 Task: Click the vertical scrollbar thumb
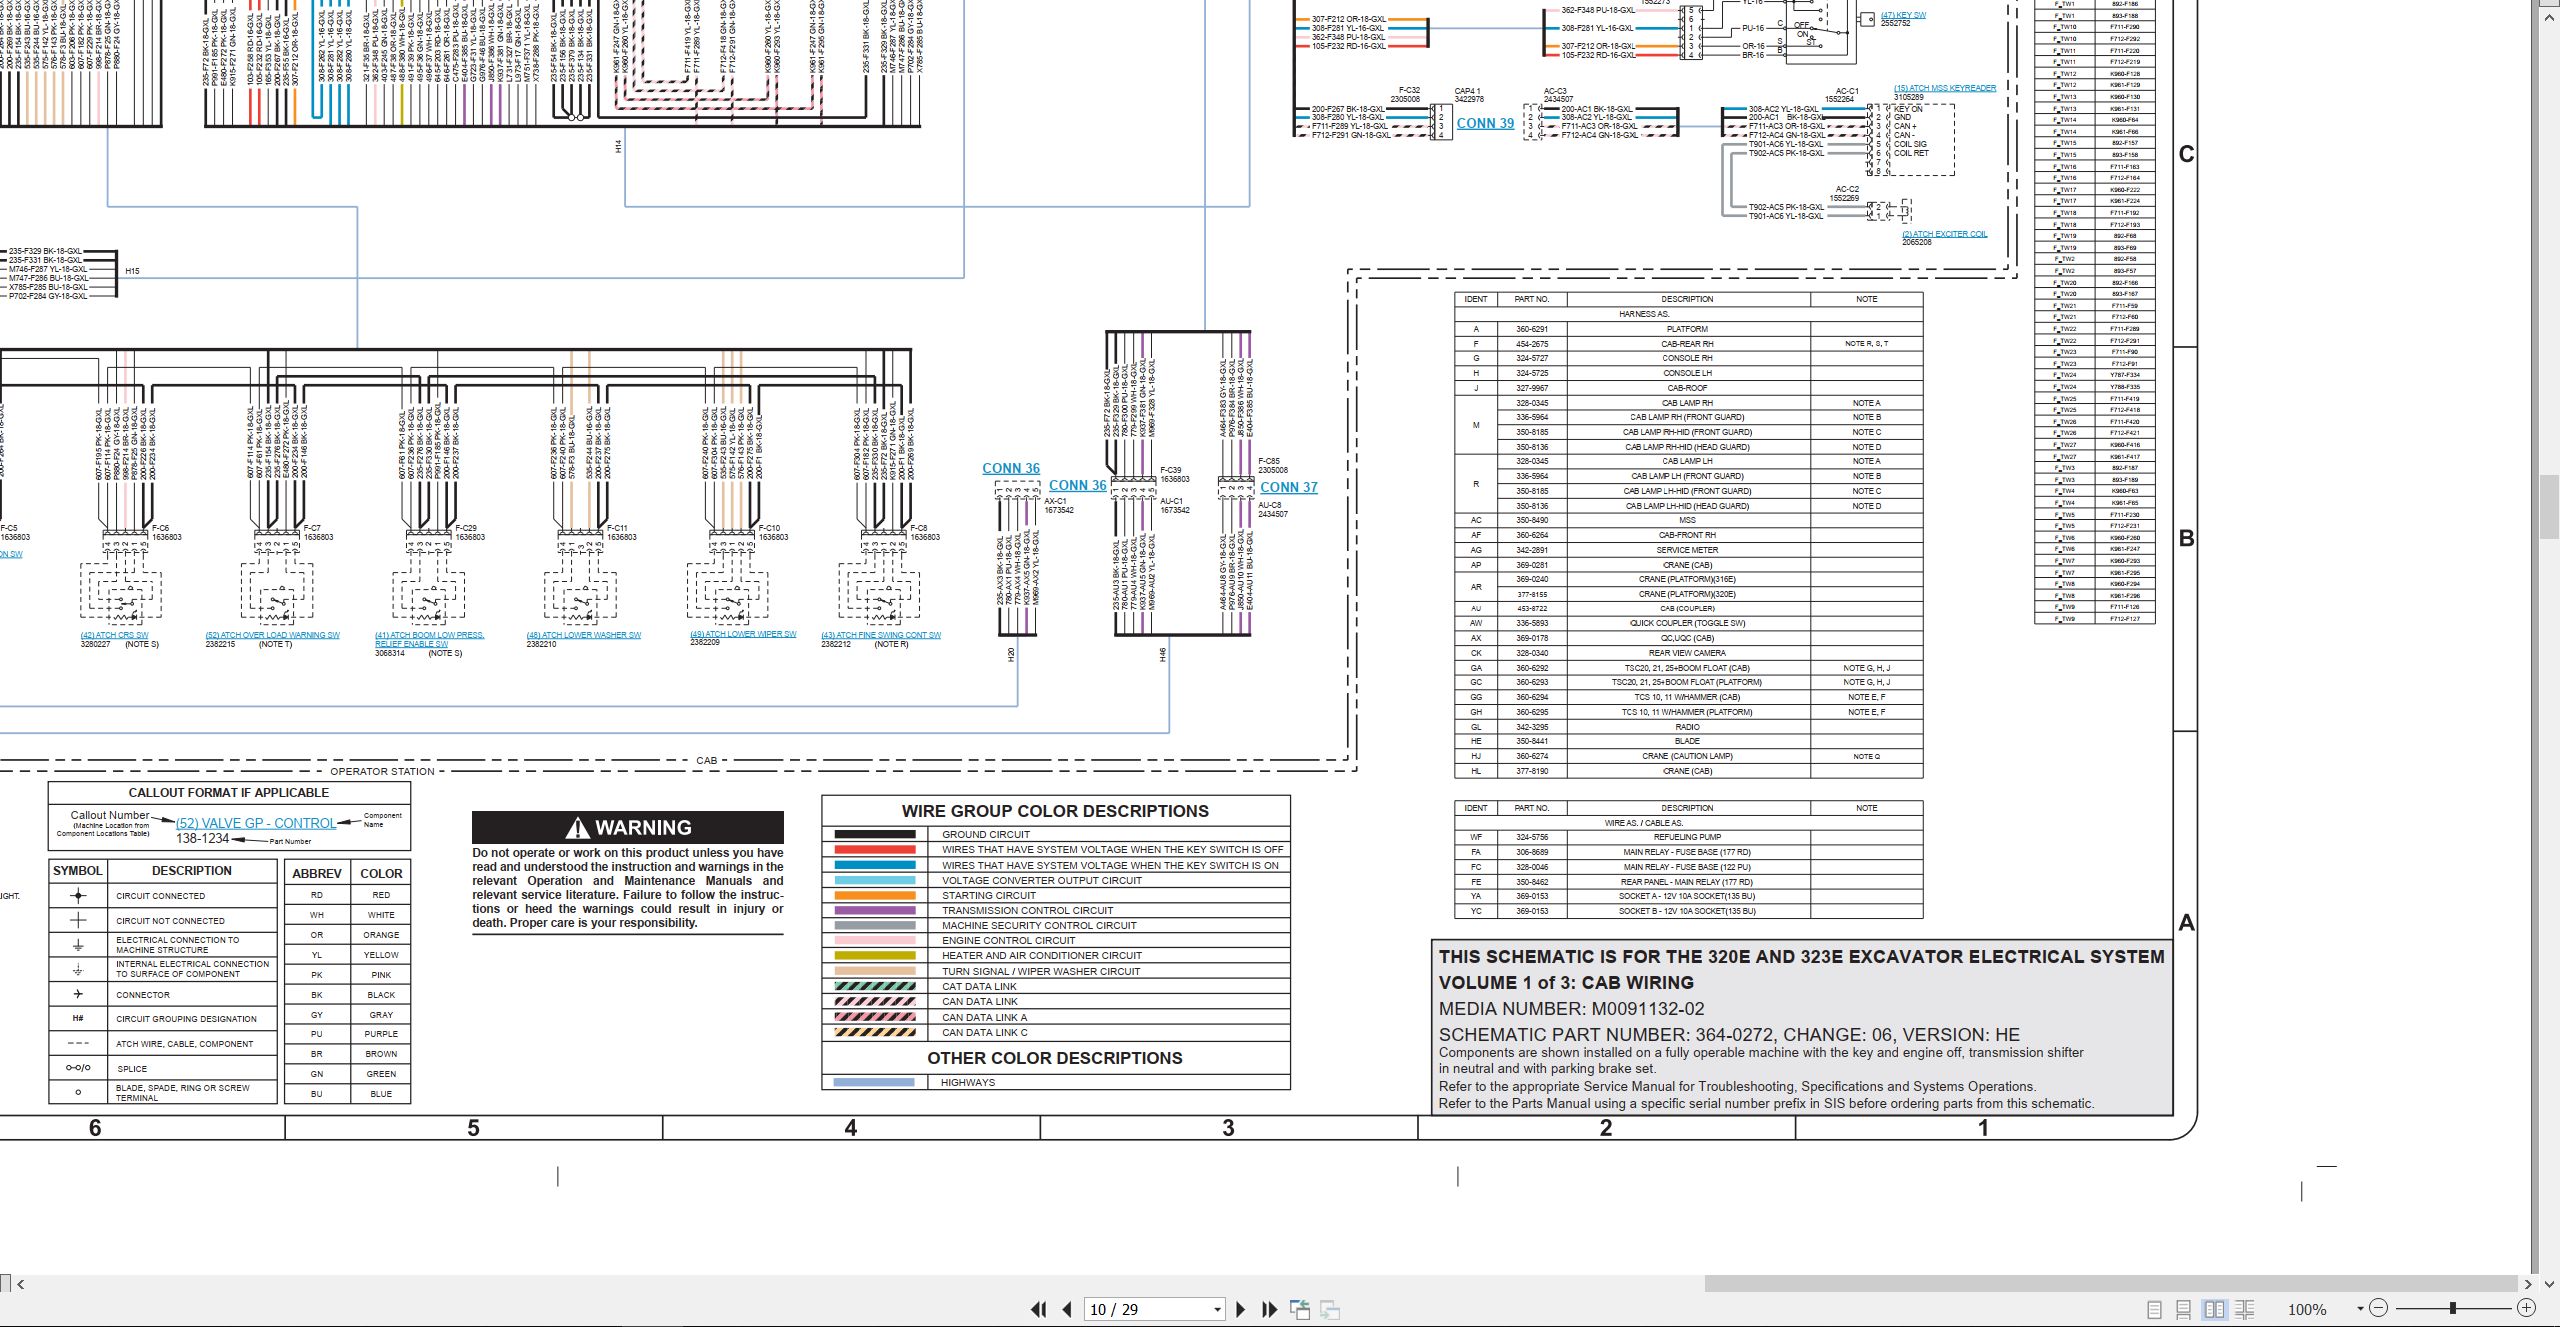pyautogui.click(x=2547, y=508)
